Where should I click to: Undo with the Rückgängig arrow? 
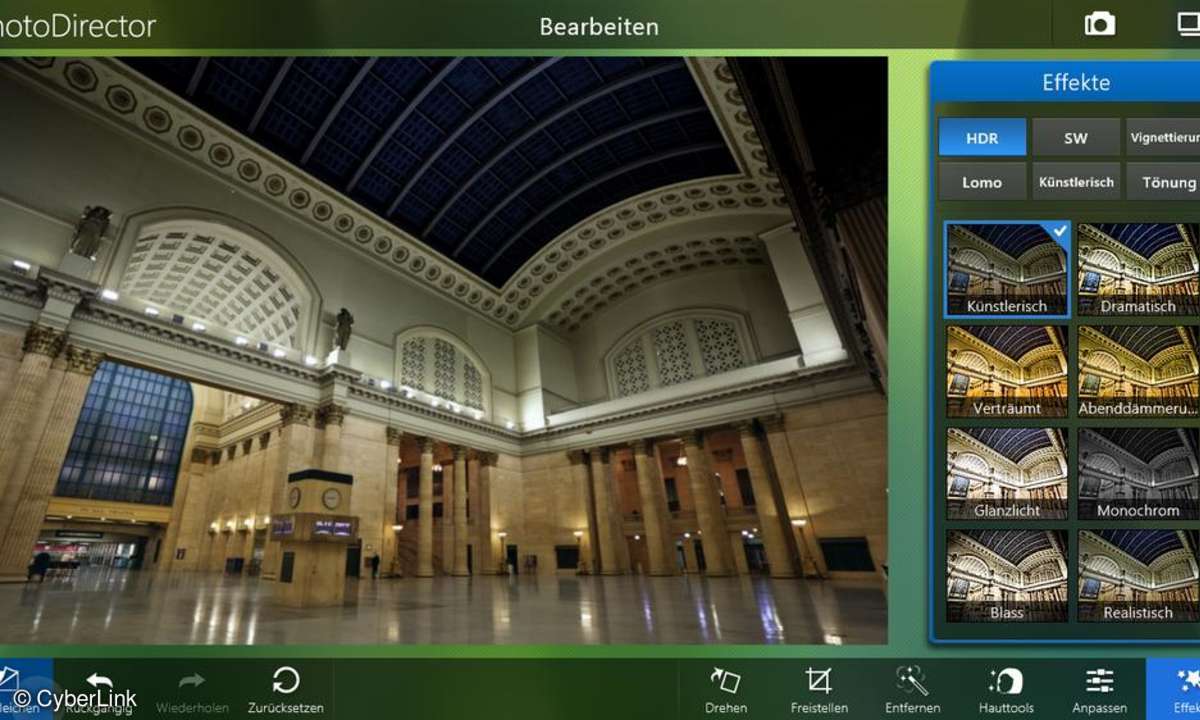[x=99, y=682]
